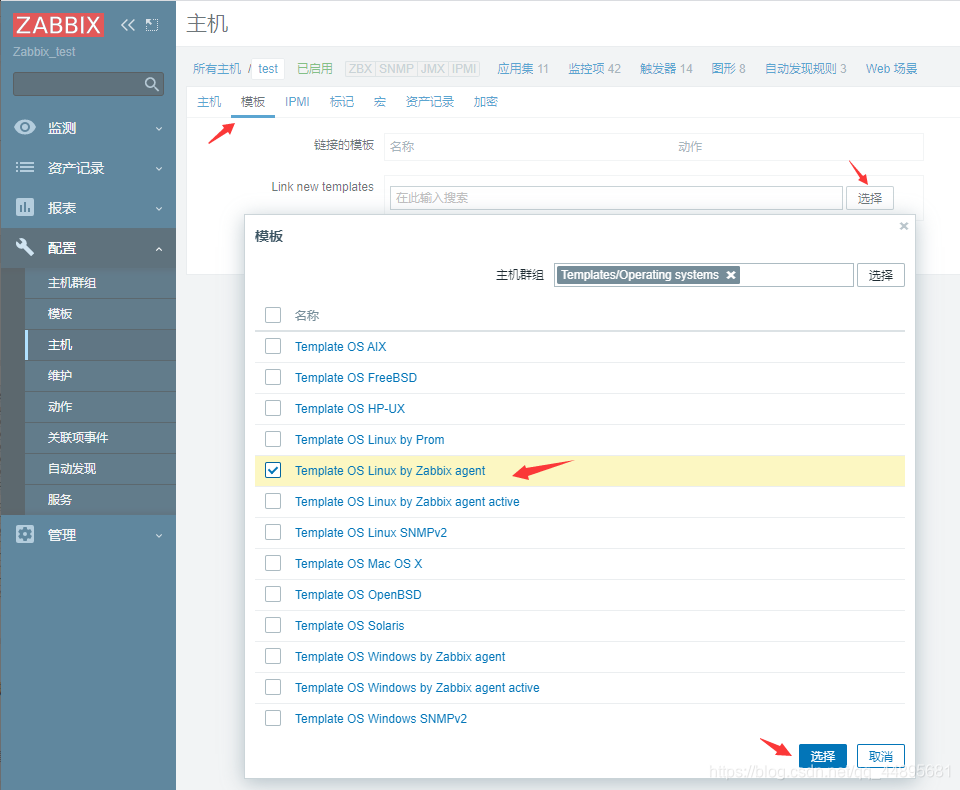The image size is (960, 790).
Task: Click 取消 to cancel dialog
Action: point(880,756)
